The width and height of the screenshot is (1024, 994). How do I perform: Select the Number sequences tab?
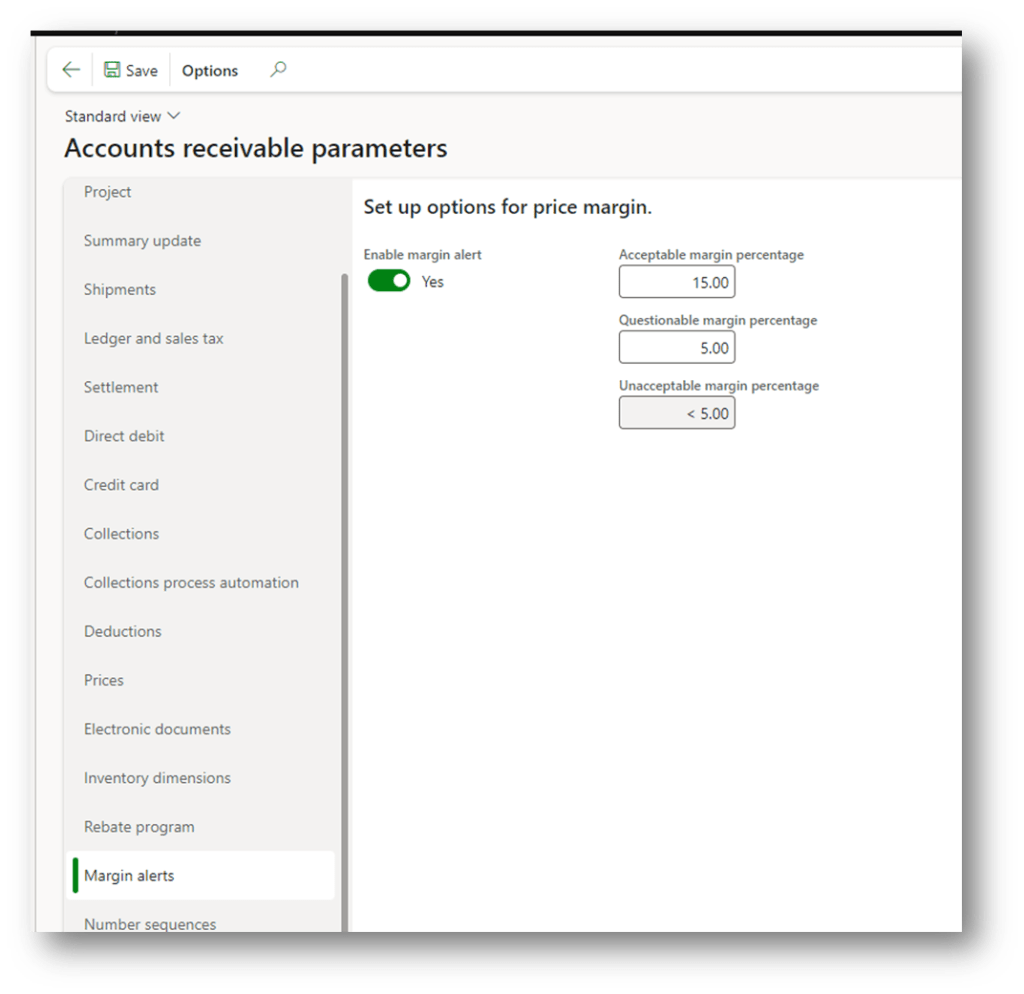tap(150, 923)
